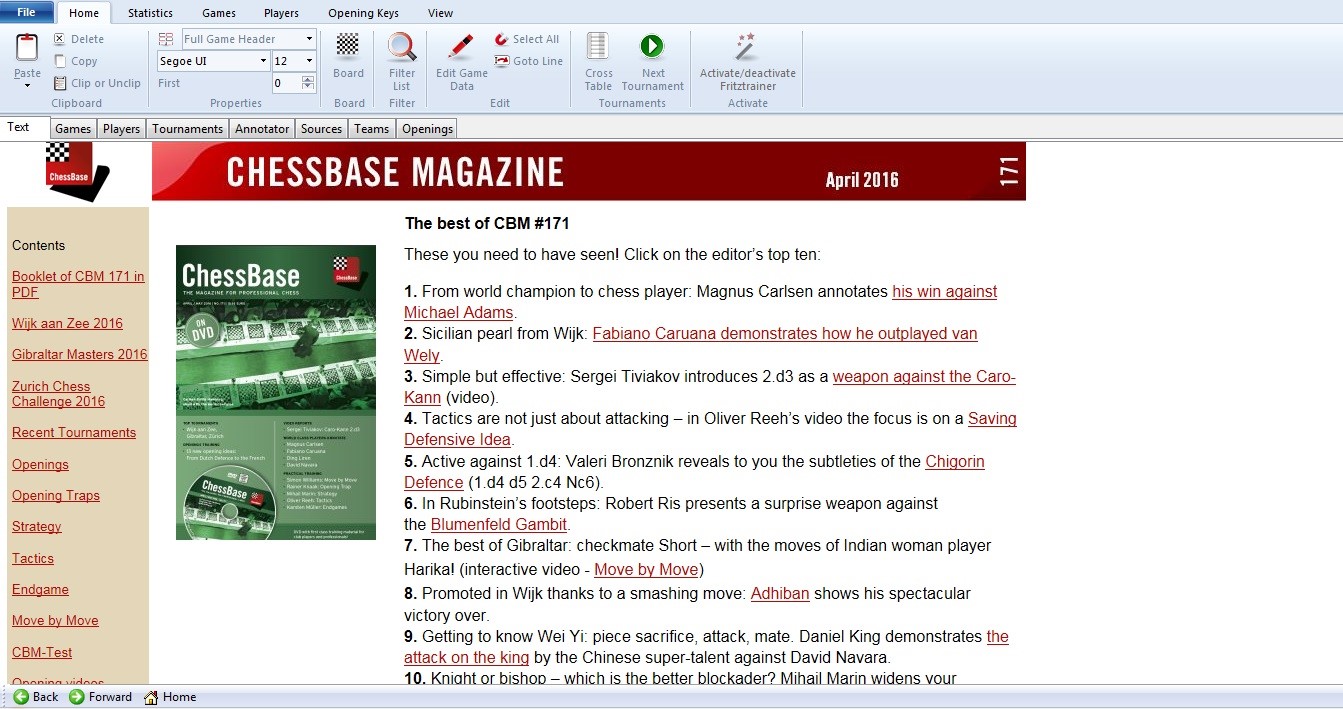Click the ChessBase magazine cover thumbnail

pyautogui.click(x=276, y=392)
